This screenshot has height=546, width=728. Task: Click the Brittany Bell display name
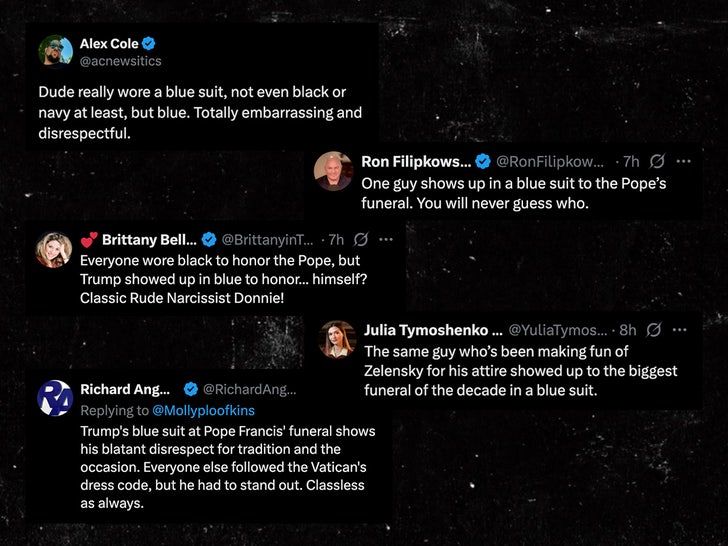tap(148, 239)
